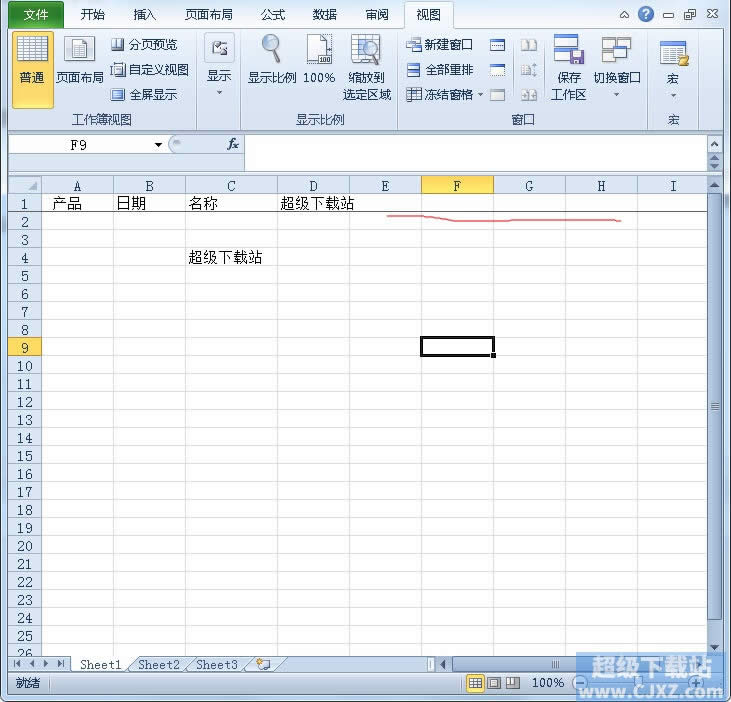The width and height of the screenshot is (731, 702).
Task: Switch to Sheet3 tab
Action: 217,664
